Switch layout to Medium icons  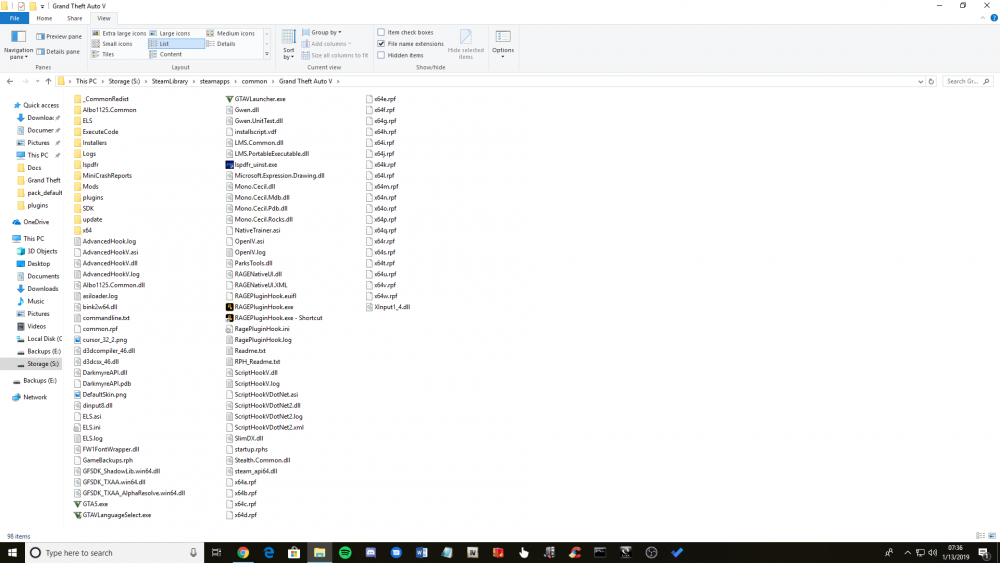click(230, 33)
